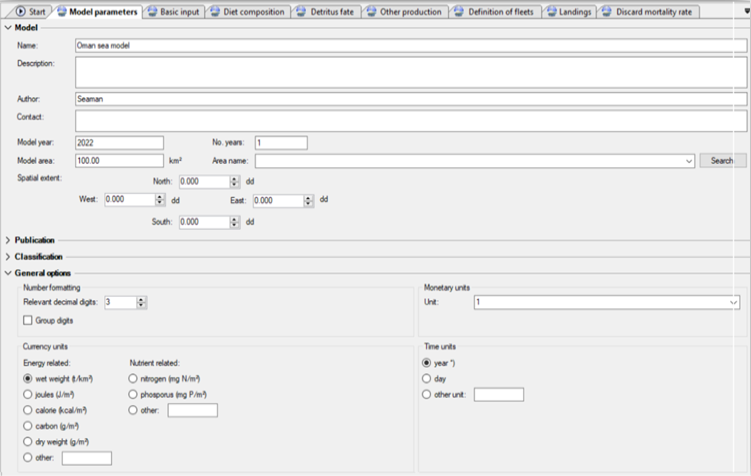Click the Model year input field
Viewport: 751px width, 476px height.
pyautogui.click(x=119, y=143)
